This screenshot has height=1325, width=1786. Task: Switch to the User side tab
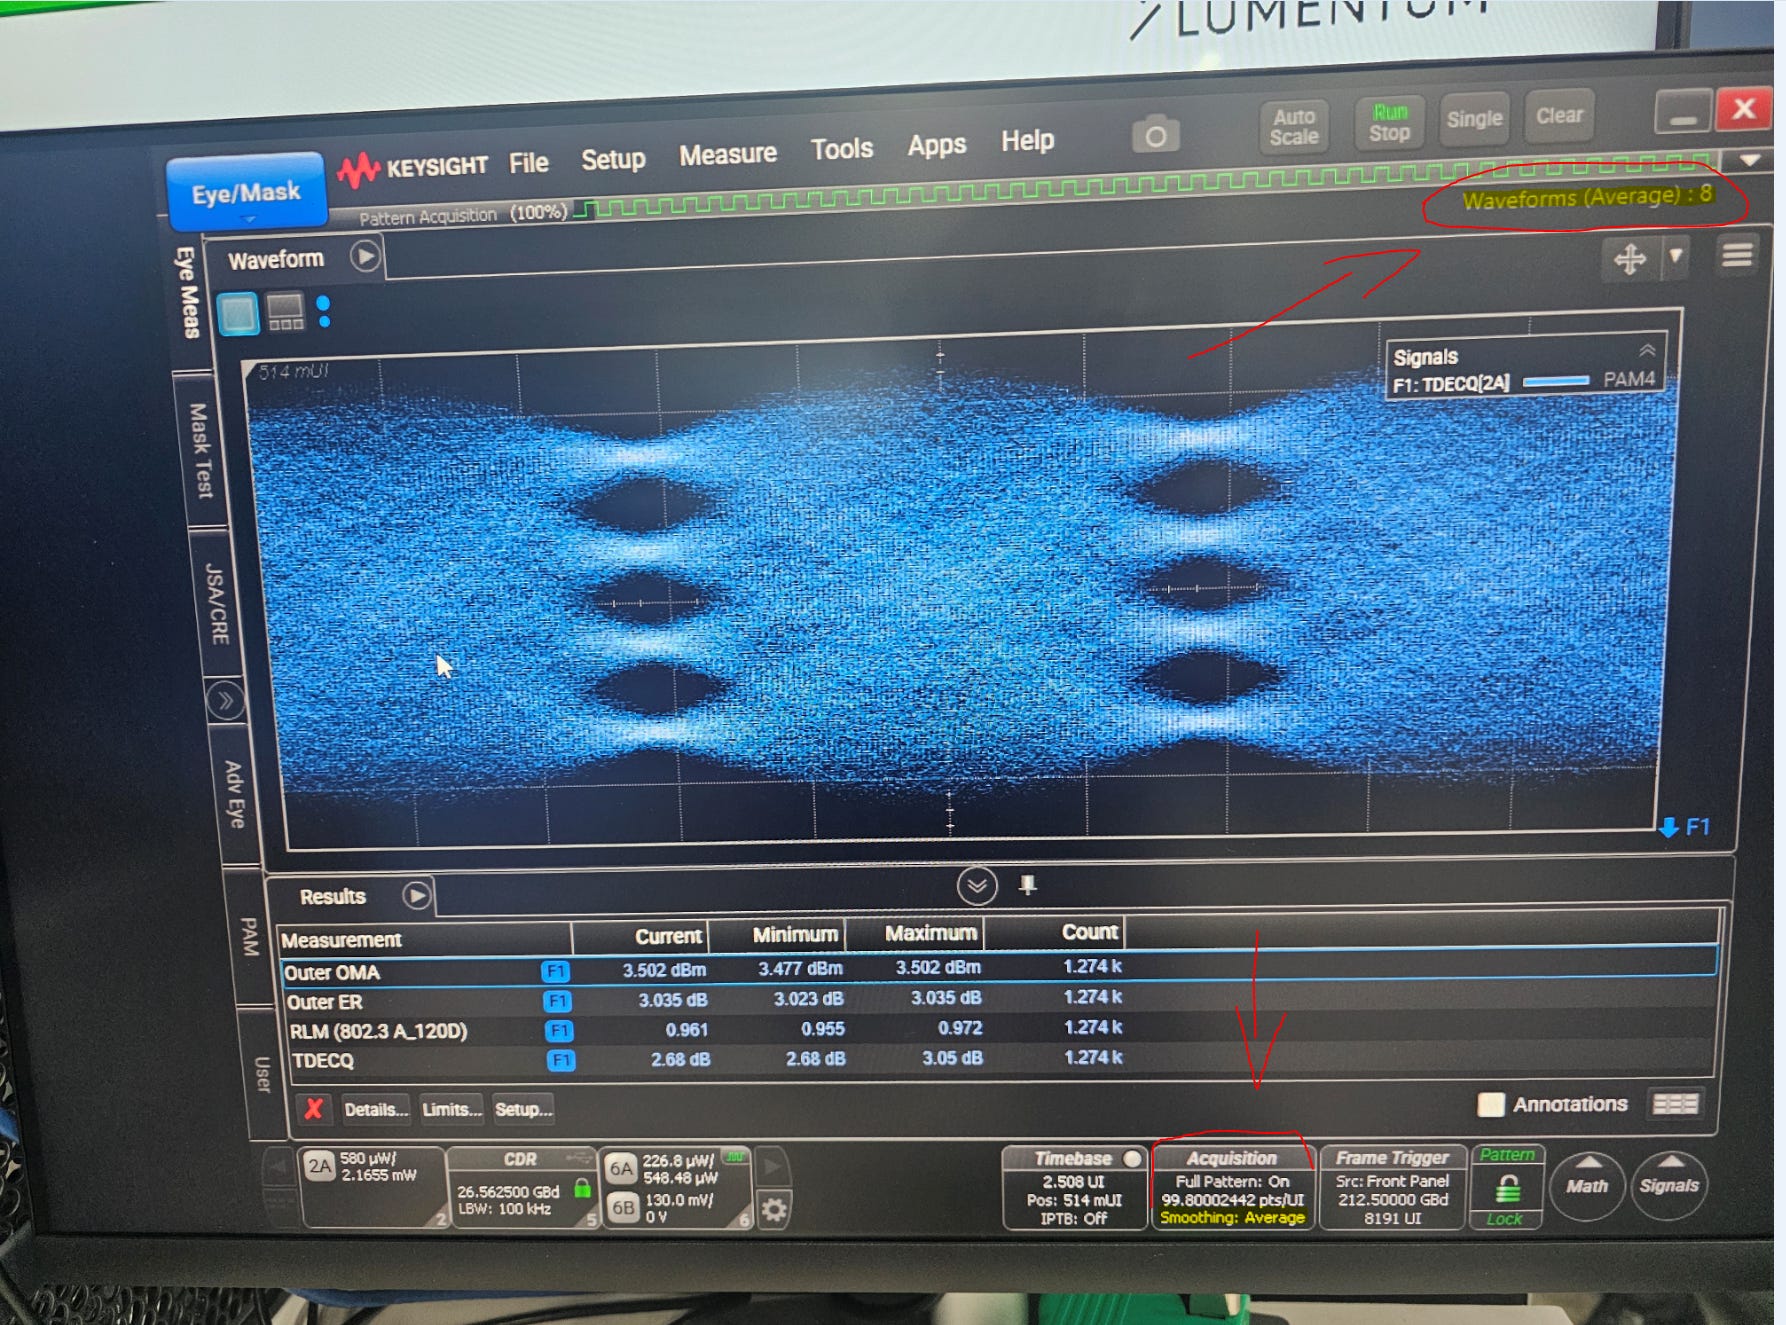[262, 1074]
